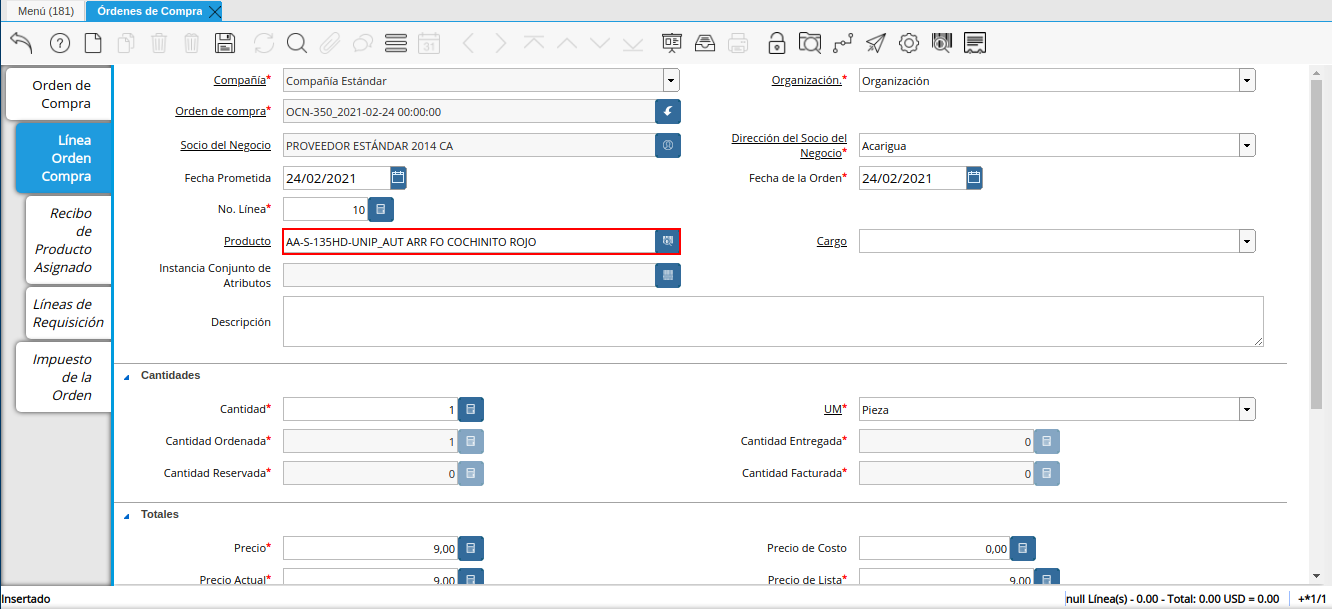Screen dimensions: 1332x609
Task: Toggle the grid view list icon
Action: click(x=395, y=43)
